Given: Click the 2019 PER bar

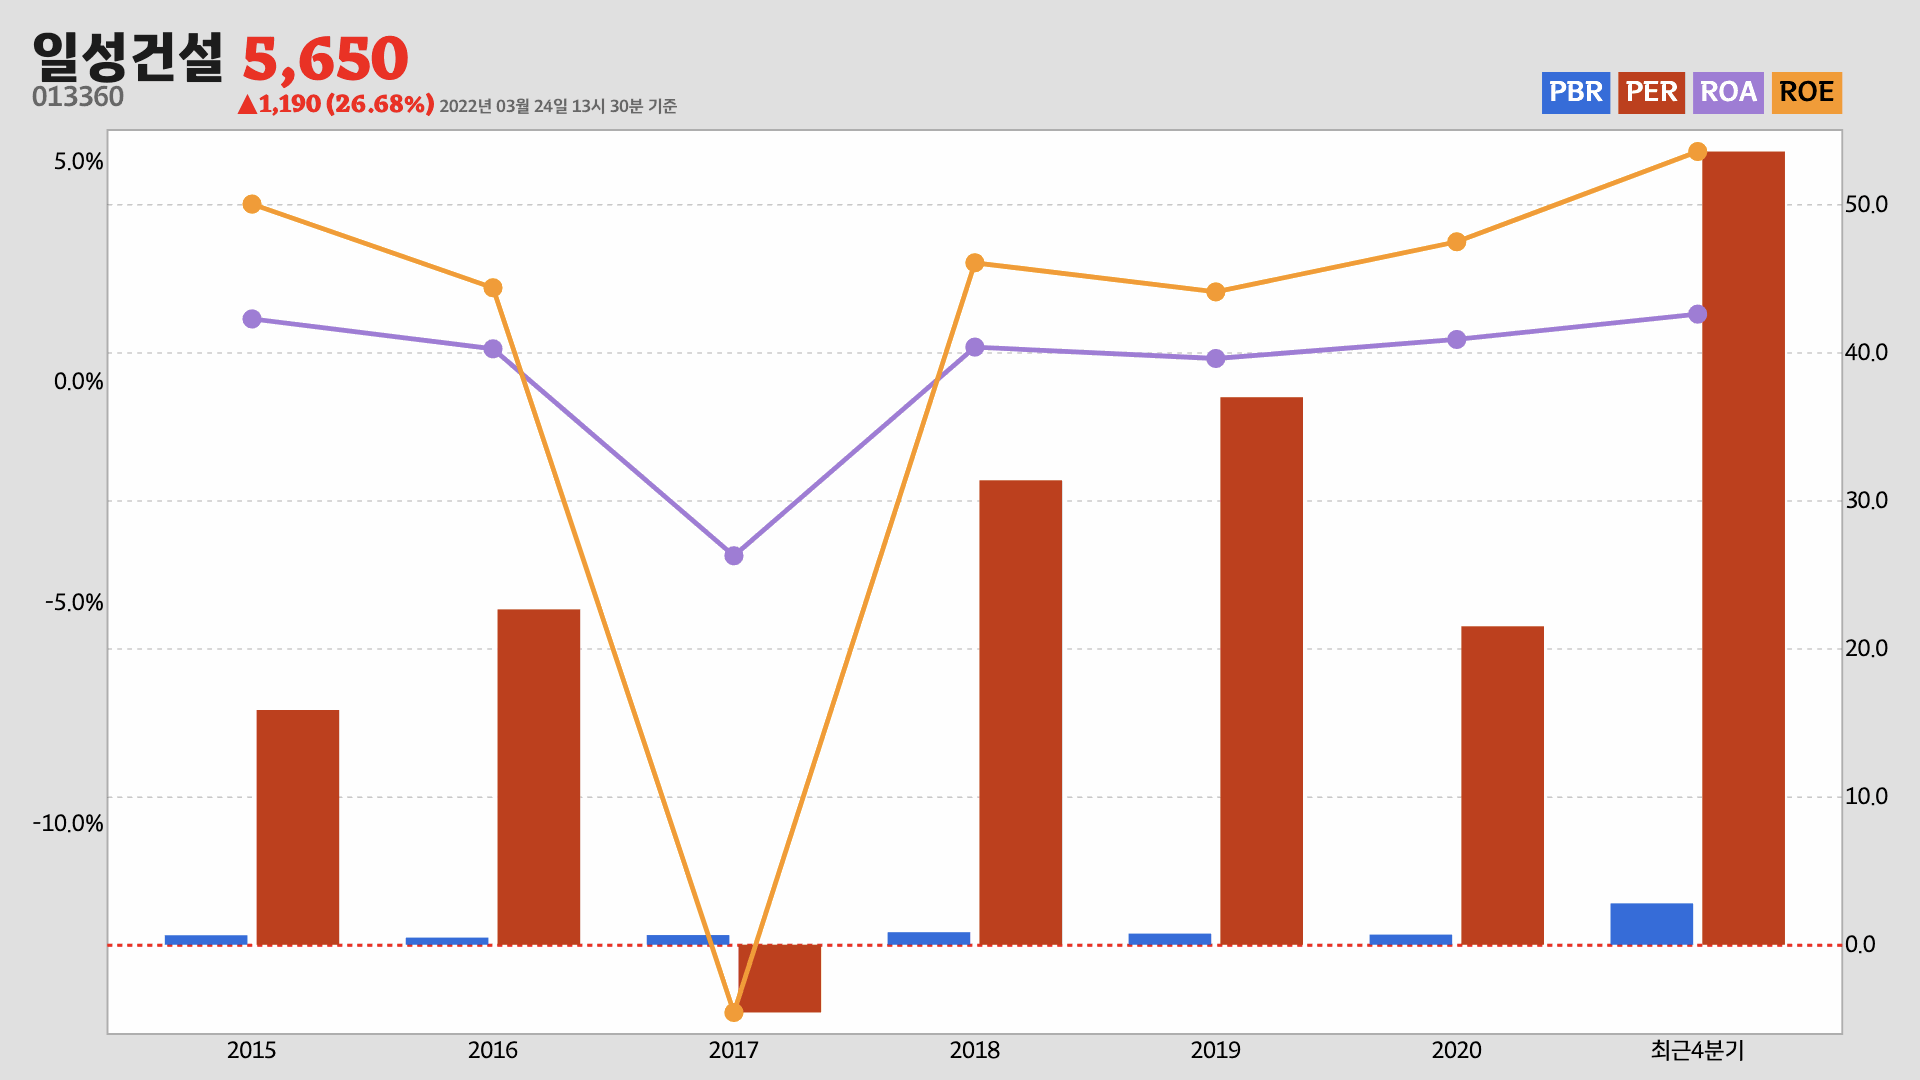Looking at the screenshot, I should tap(1261, 671).
